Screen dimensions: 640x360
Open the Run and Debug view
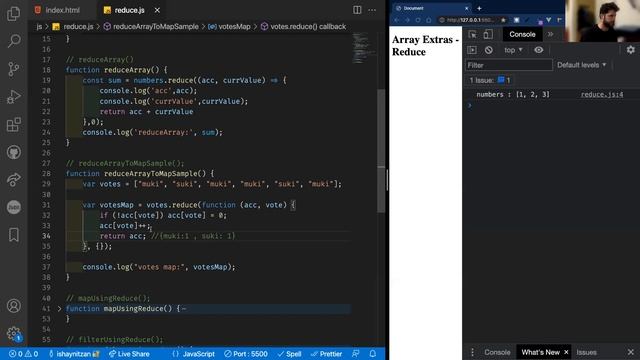[13, 97]
